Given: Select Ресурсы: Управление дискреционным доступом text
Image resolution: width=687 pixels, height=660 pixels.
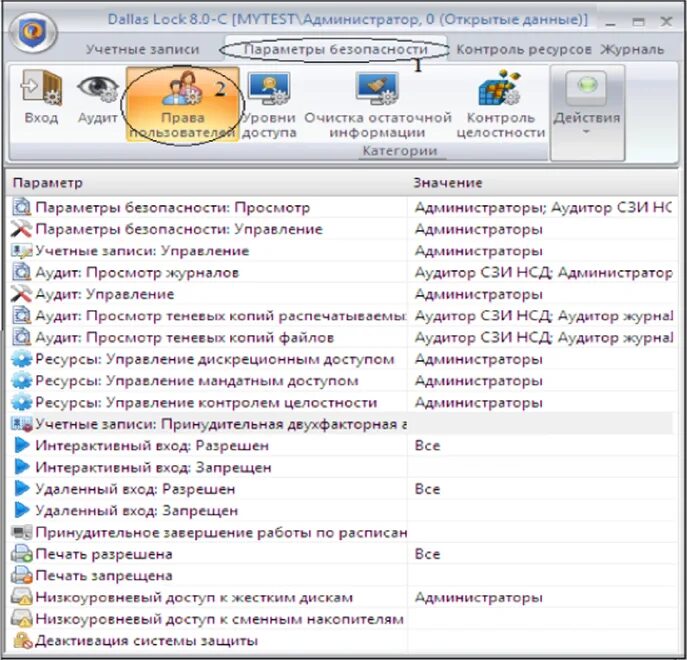Looking at the screenshot, I should pos(215,359).
